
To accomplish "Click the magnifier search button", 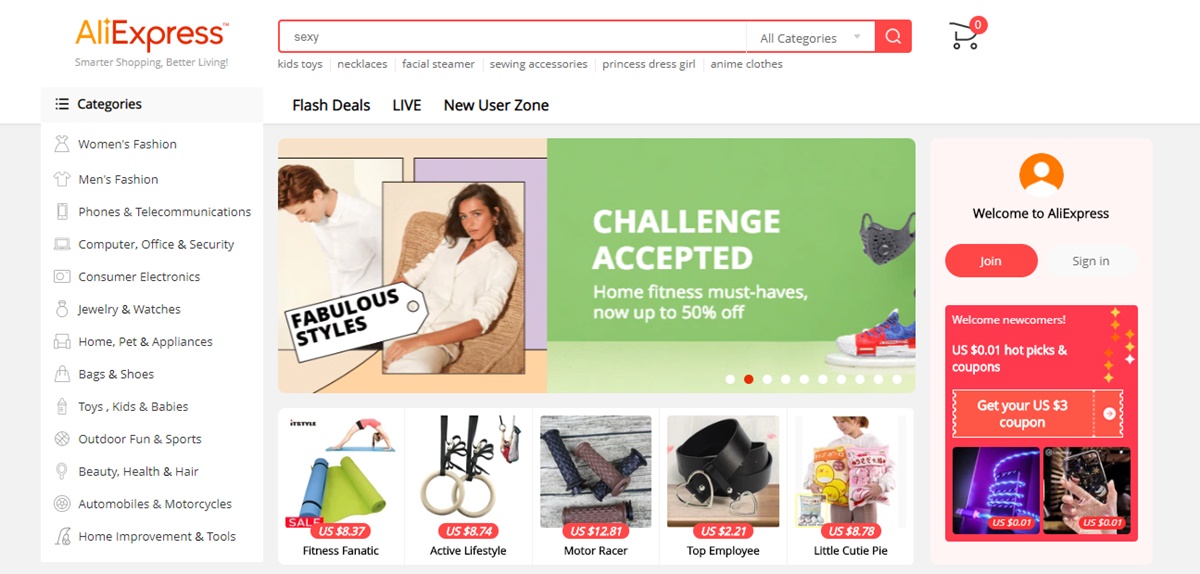I will click(x=893, y=37).
